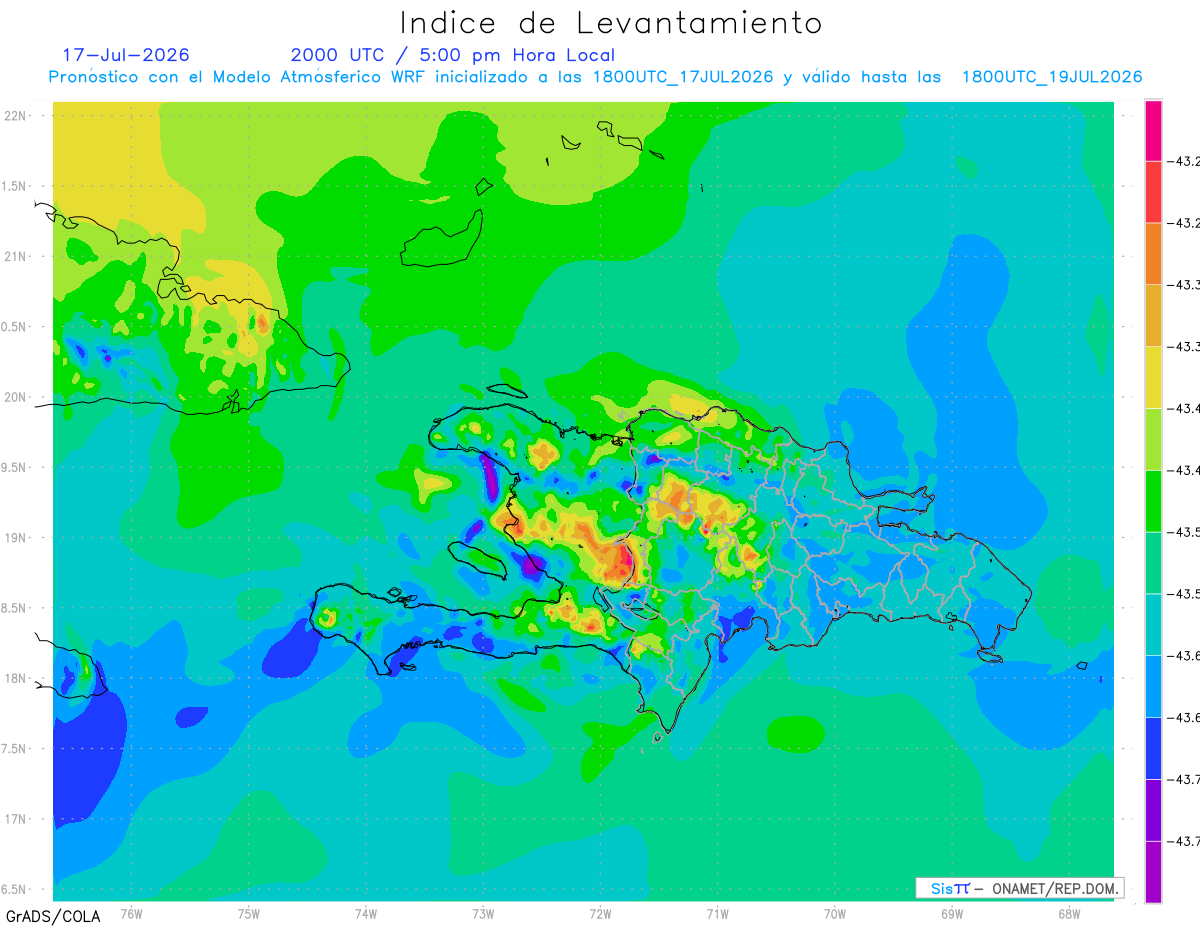Screen dimensions: 1200x927
Task: Select the date text "17-Jul-2026"
Action: [126, 55]
